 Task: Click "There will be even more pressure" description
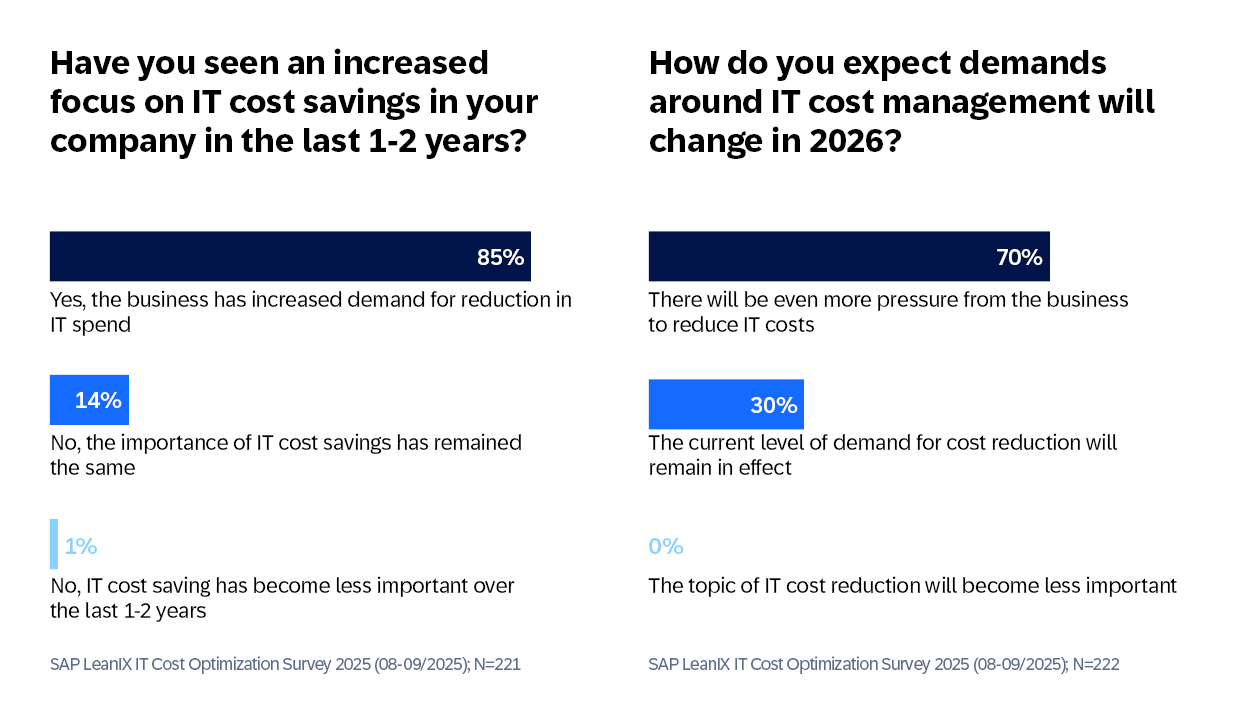pos(888,311)
